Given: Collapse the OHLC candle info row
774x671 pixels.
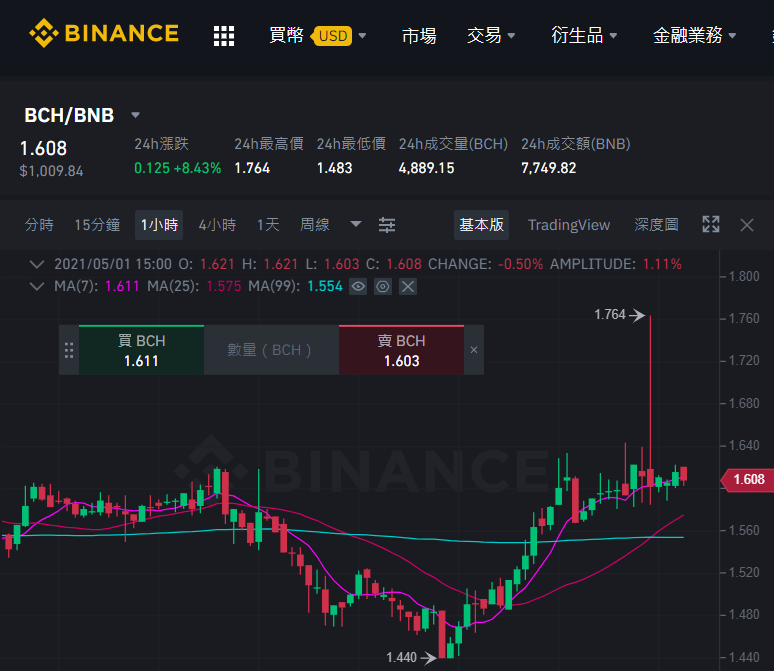Looking at the screenshot, I should click(x=37, y=264).
